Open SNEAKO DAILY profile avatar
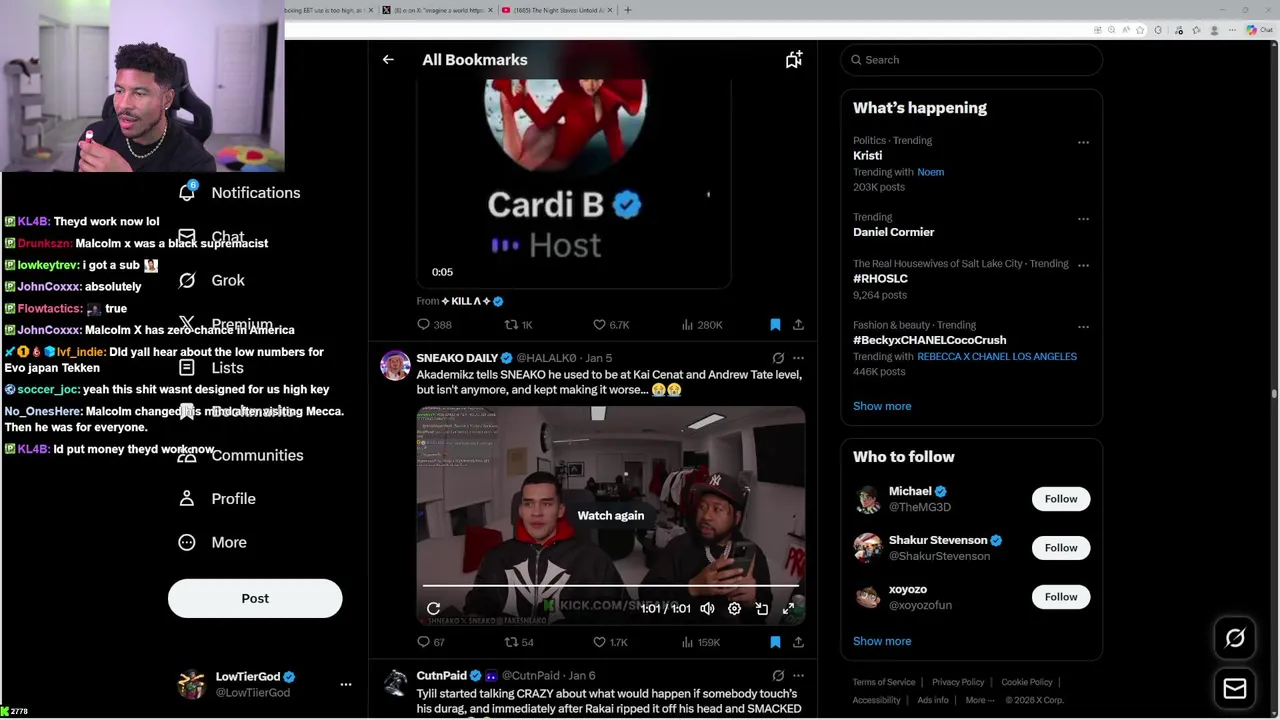The width and height of the screenshot is (1280, 720). click(x=395, y=365)
